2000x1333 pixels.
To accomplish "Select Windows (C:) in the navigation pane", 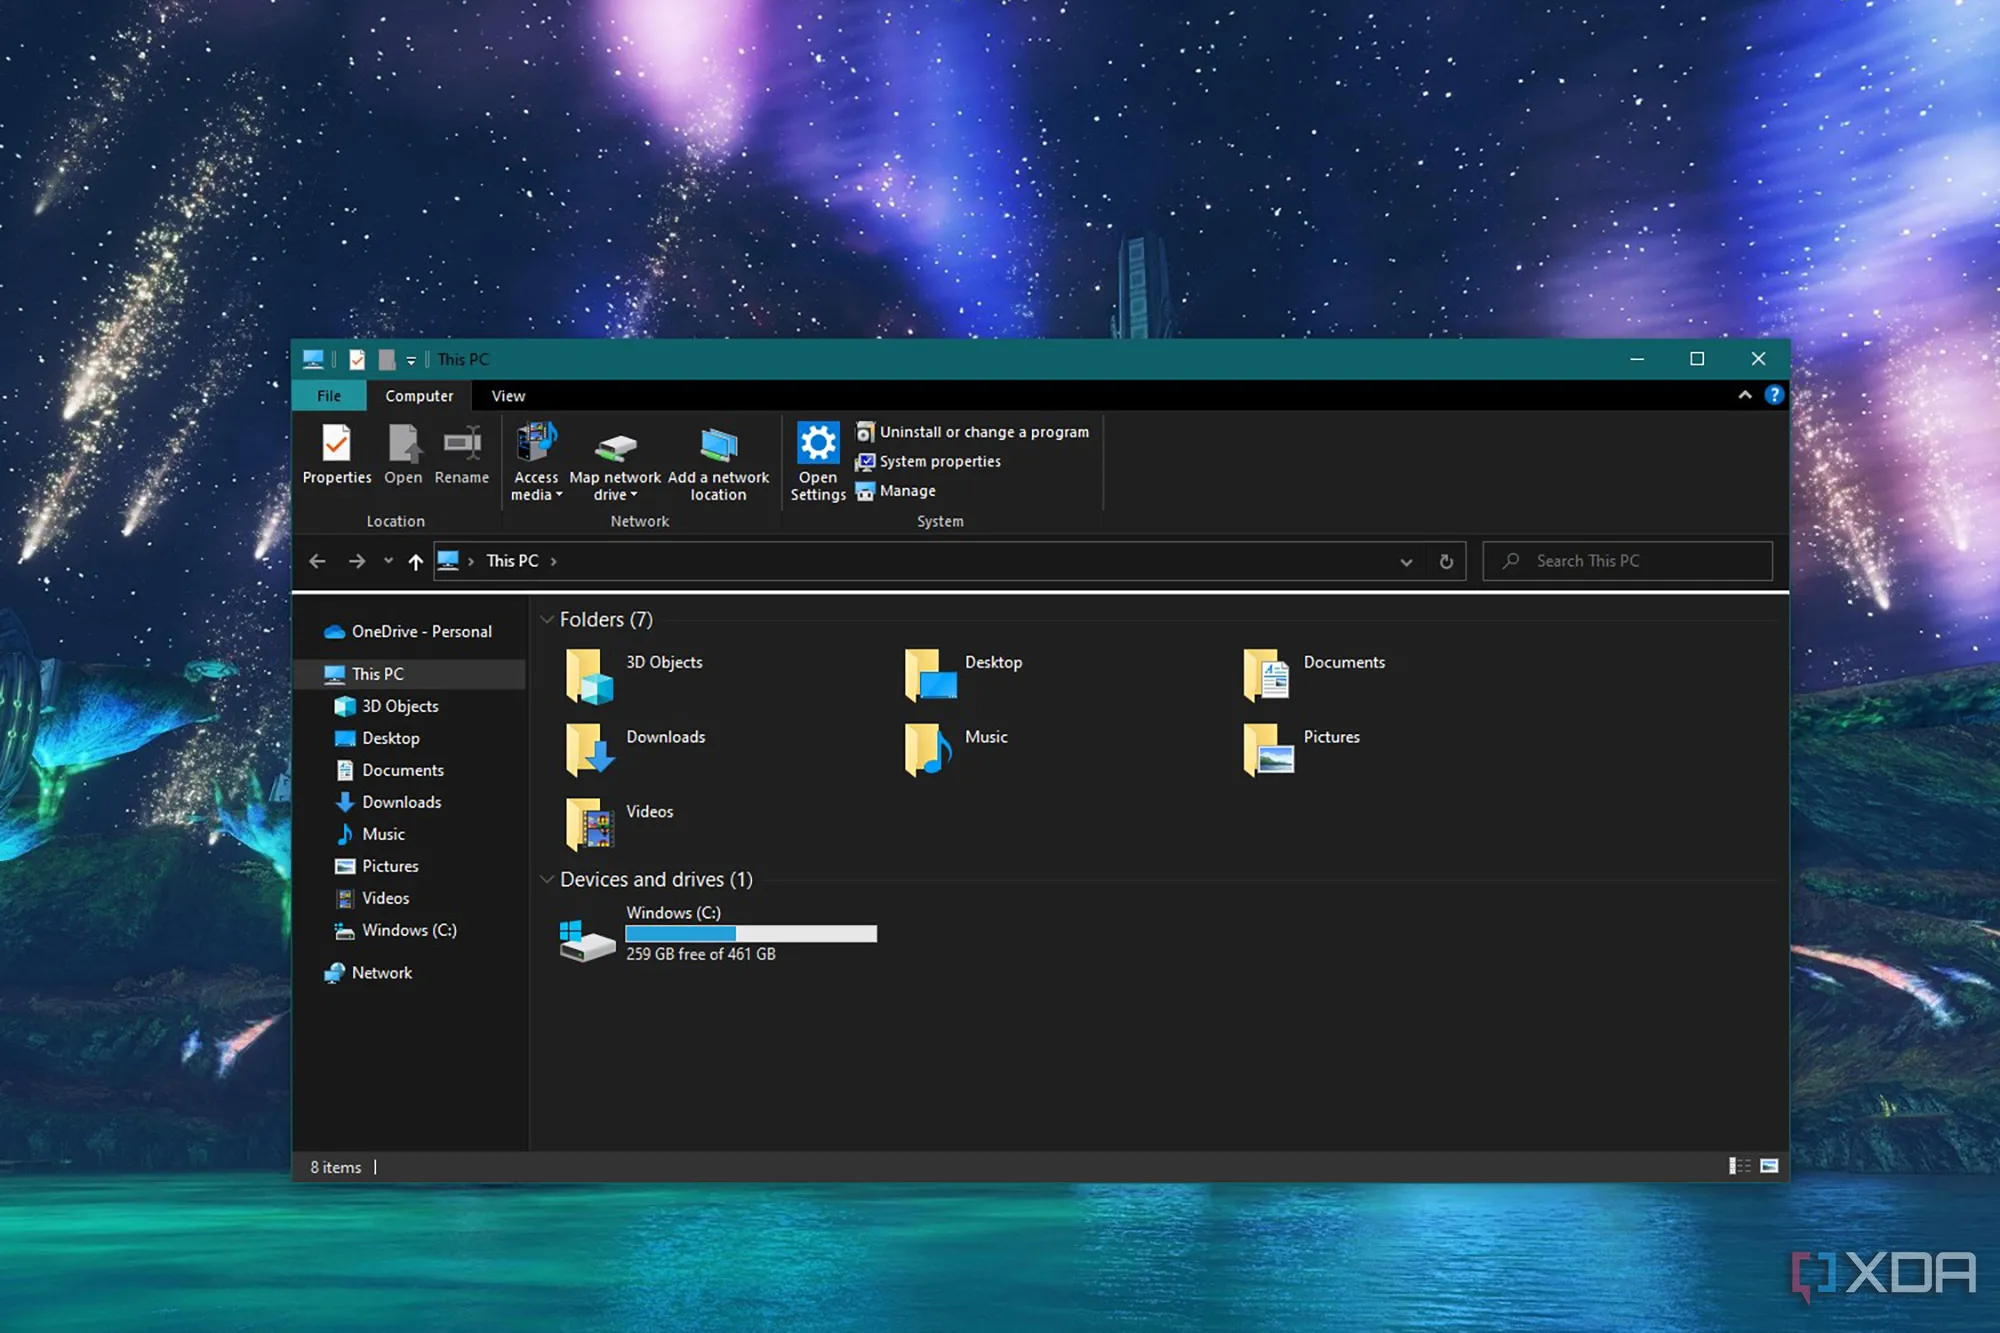I will pyautogui.click(x=395, y=930).
